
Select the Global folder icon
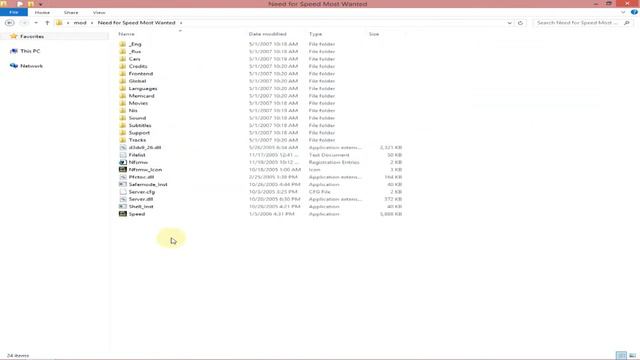click(122, 81)
